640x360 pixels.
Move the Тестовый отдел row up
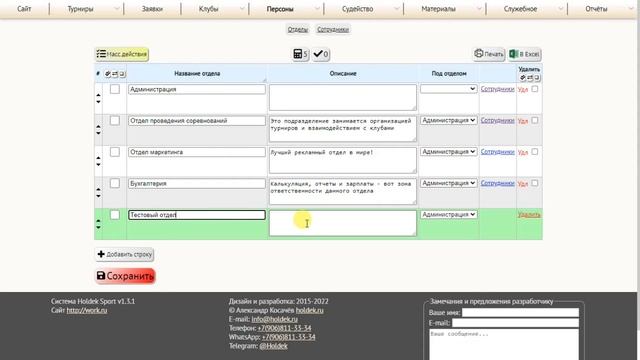[98, 221]
